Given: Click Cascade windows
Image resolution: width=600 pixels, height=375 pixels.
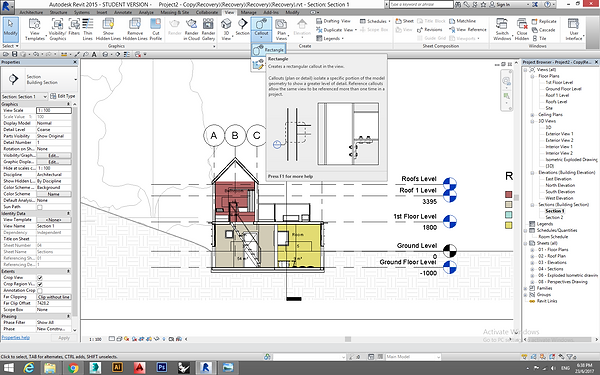Looking at the screenshot, I should click(543, 30).
